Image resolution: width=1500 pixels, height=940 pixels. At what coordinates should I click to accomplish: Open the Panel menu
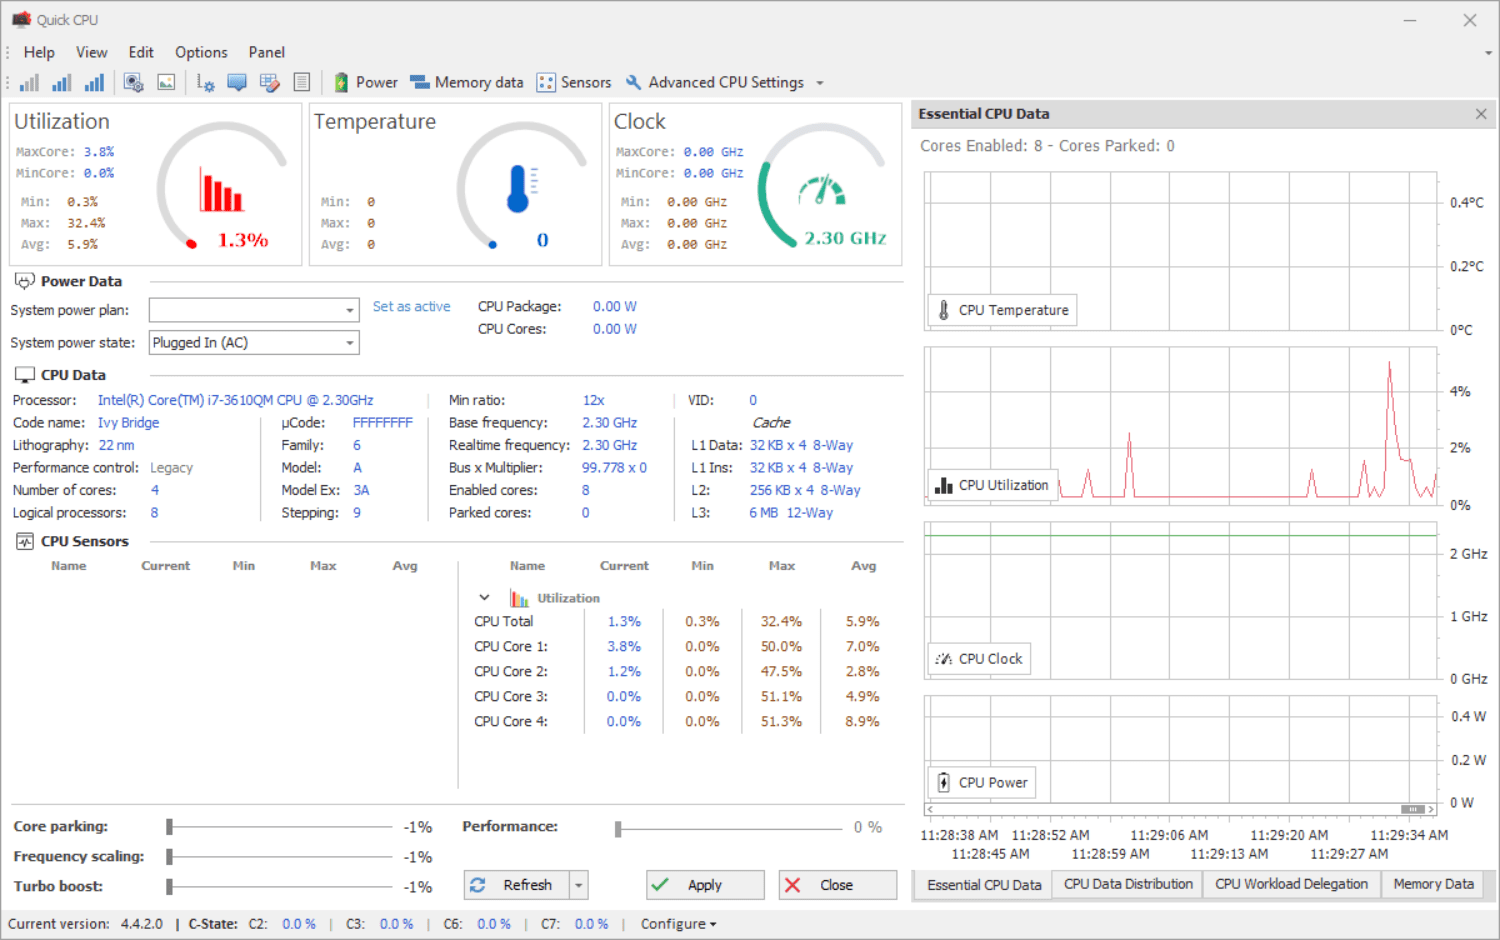click(267, 52)
